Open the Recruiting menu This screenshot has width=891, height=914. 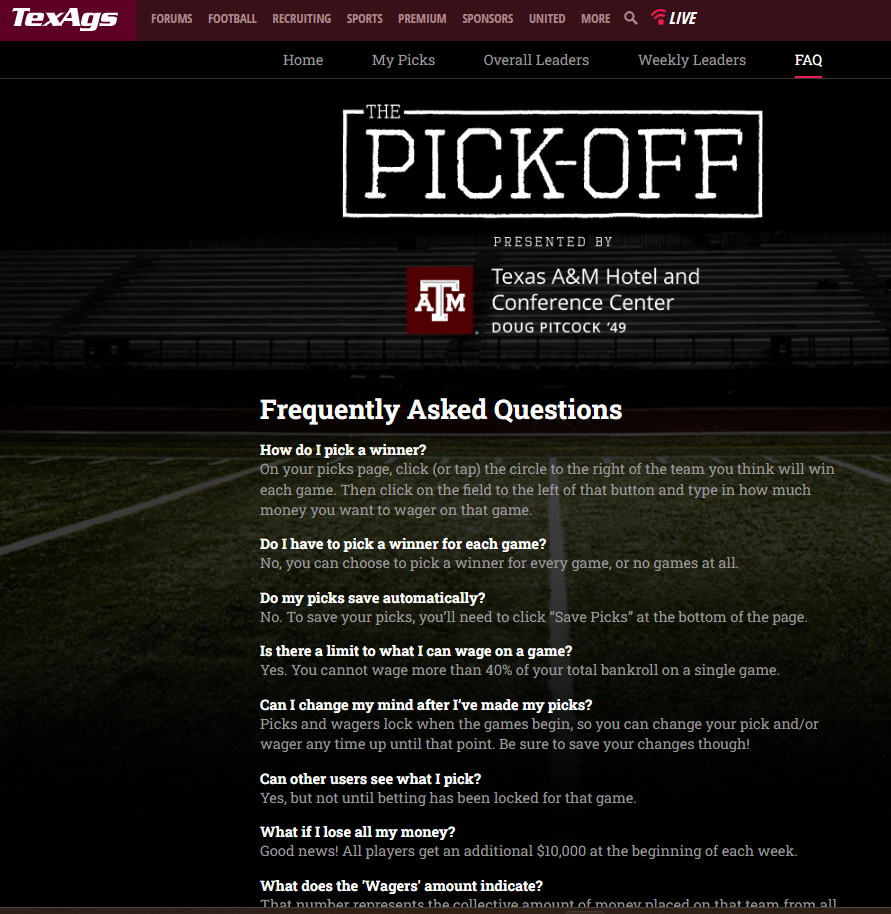pos(301,19)
